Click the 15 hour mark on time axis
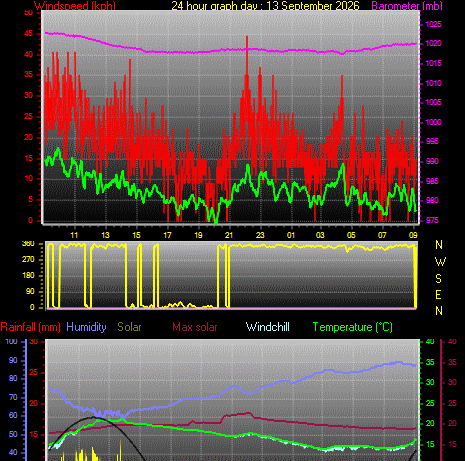Screen dimensions: 465x461 tap(136, 235)
